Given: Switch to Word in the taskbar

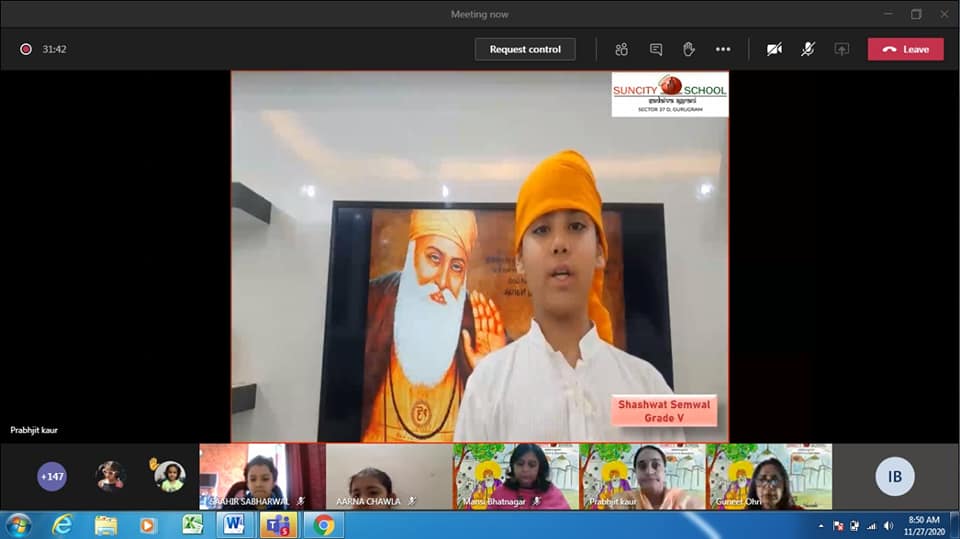Looking at the screenshot, I should pyautogui.click(x=234, y=525).
